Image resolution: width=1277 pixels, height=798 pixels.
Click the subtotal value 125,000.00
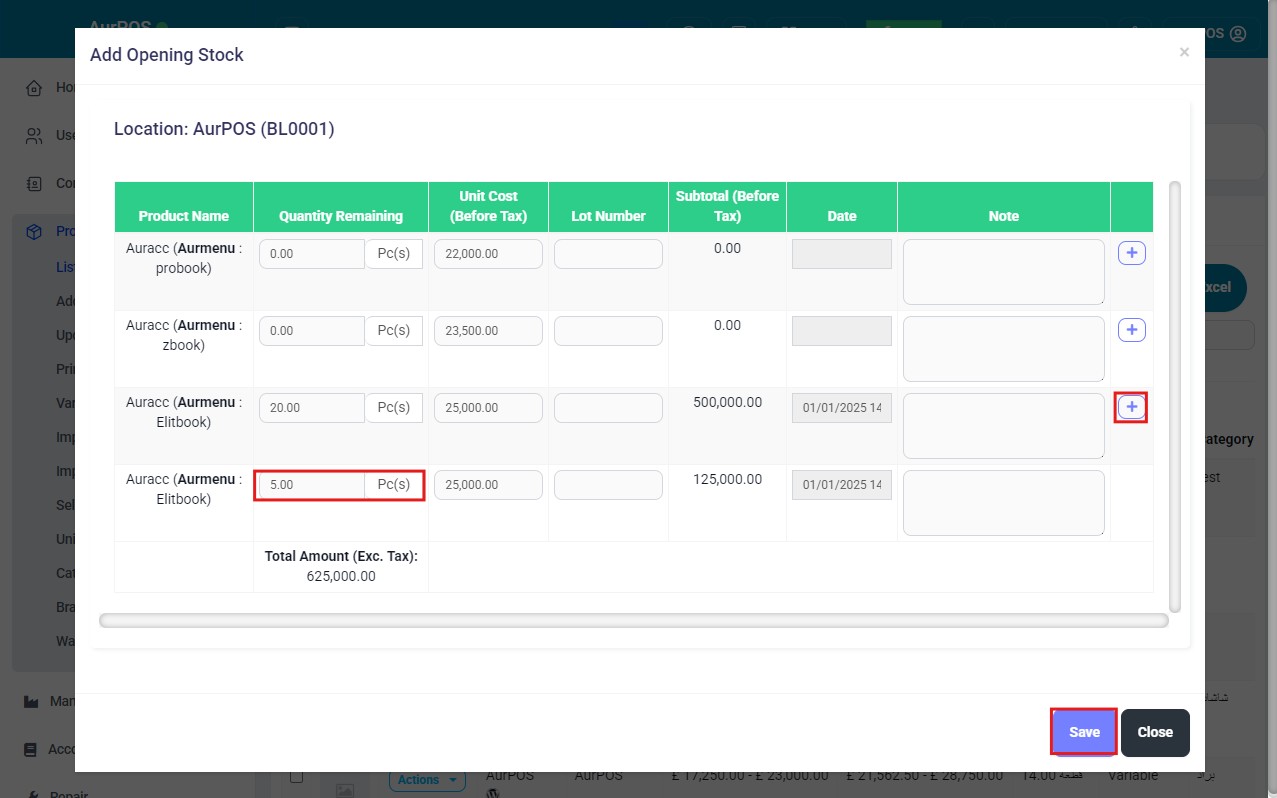[727, 479]
